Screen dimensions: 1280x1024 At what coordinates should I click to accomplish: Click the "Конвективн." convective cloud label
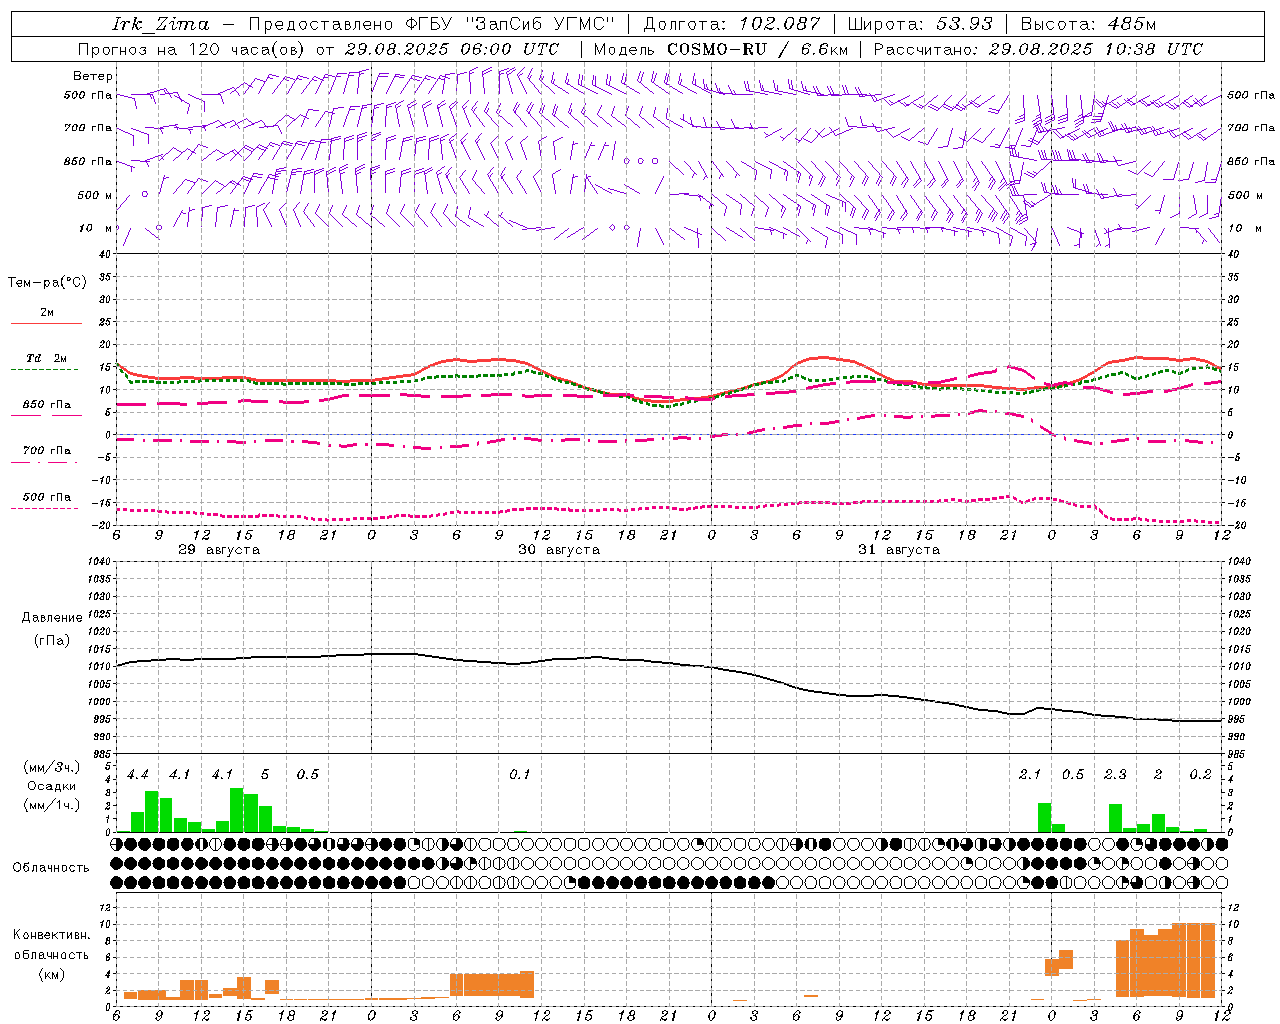coord(51,935)
